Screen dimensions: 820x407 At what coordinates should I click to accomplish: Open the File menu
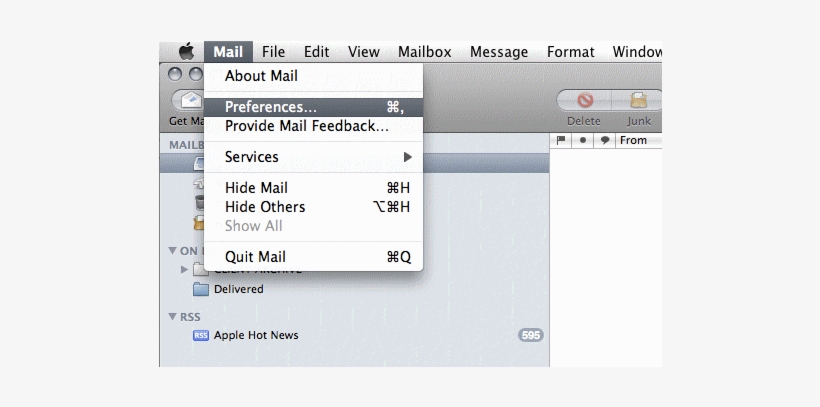click(x=274, y=52)
